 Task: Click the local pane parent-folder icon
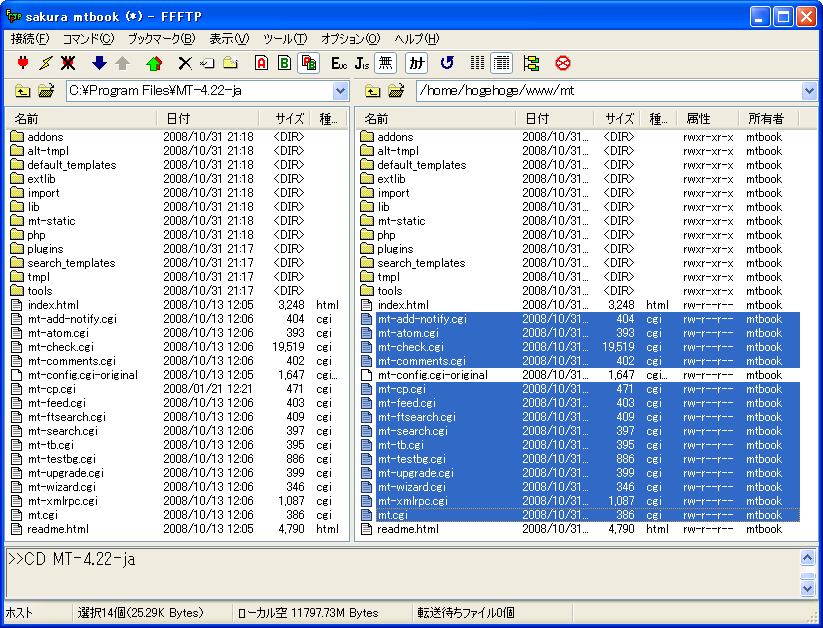(x=23, y=91)
